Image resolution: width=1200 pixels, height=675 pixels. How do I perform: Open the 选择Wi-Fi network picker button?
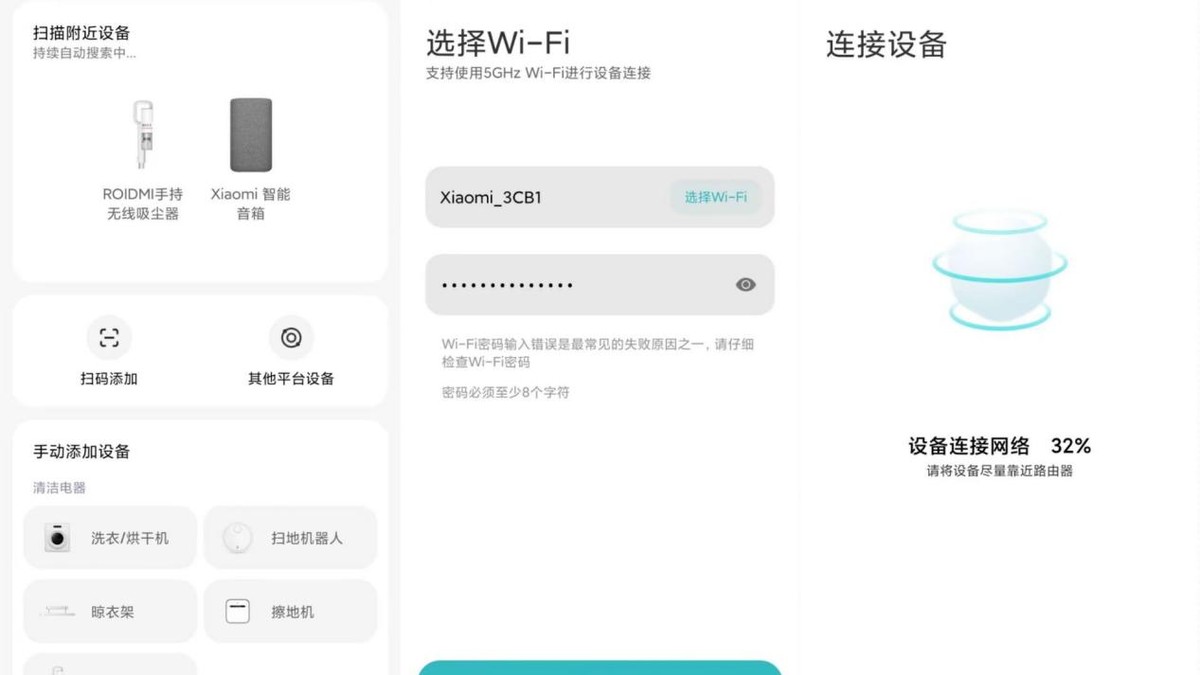pyautogui.click(x=715, y=197)
